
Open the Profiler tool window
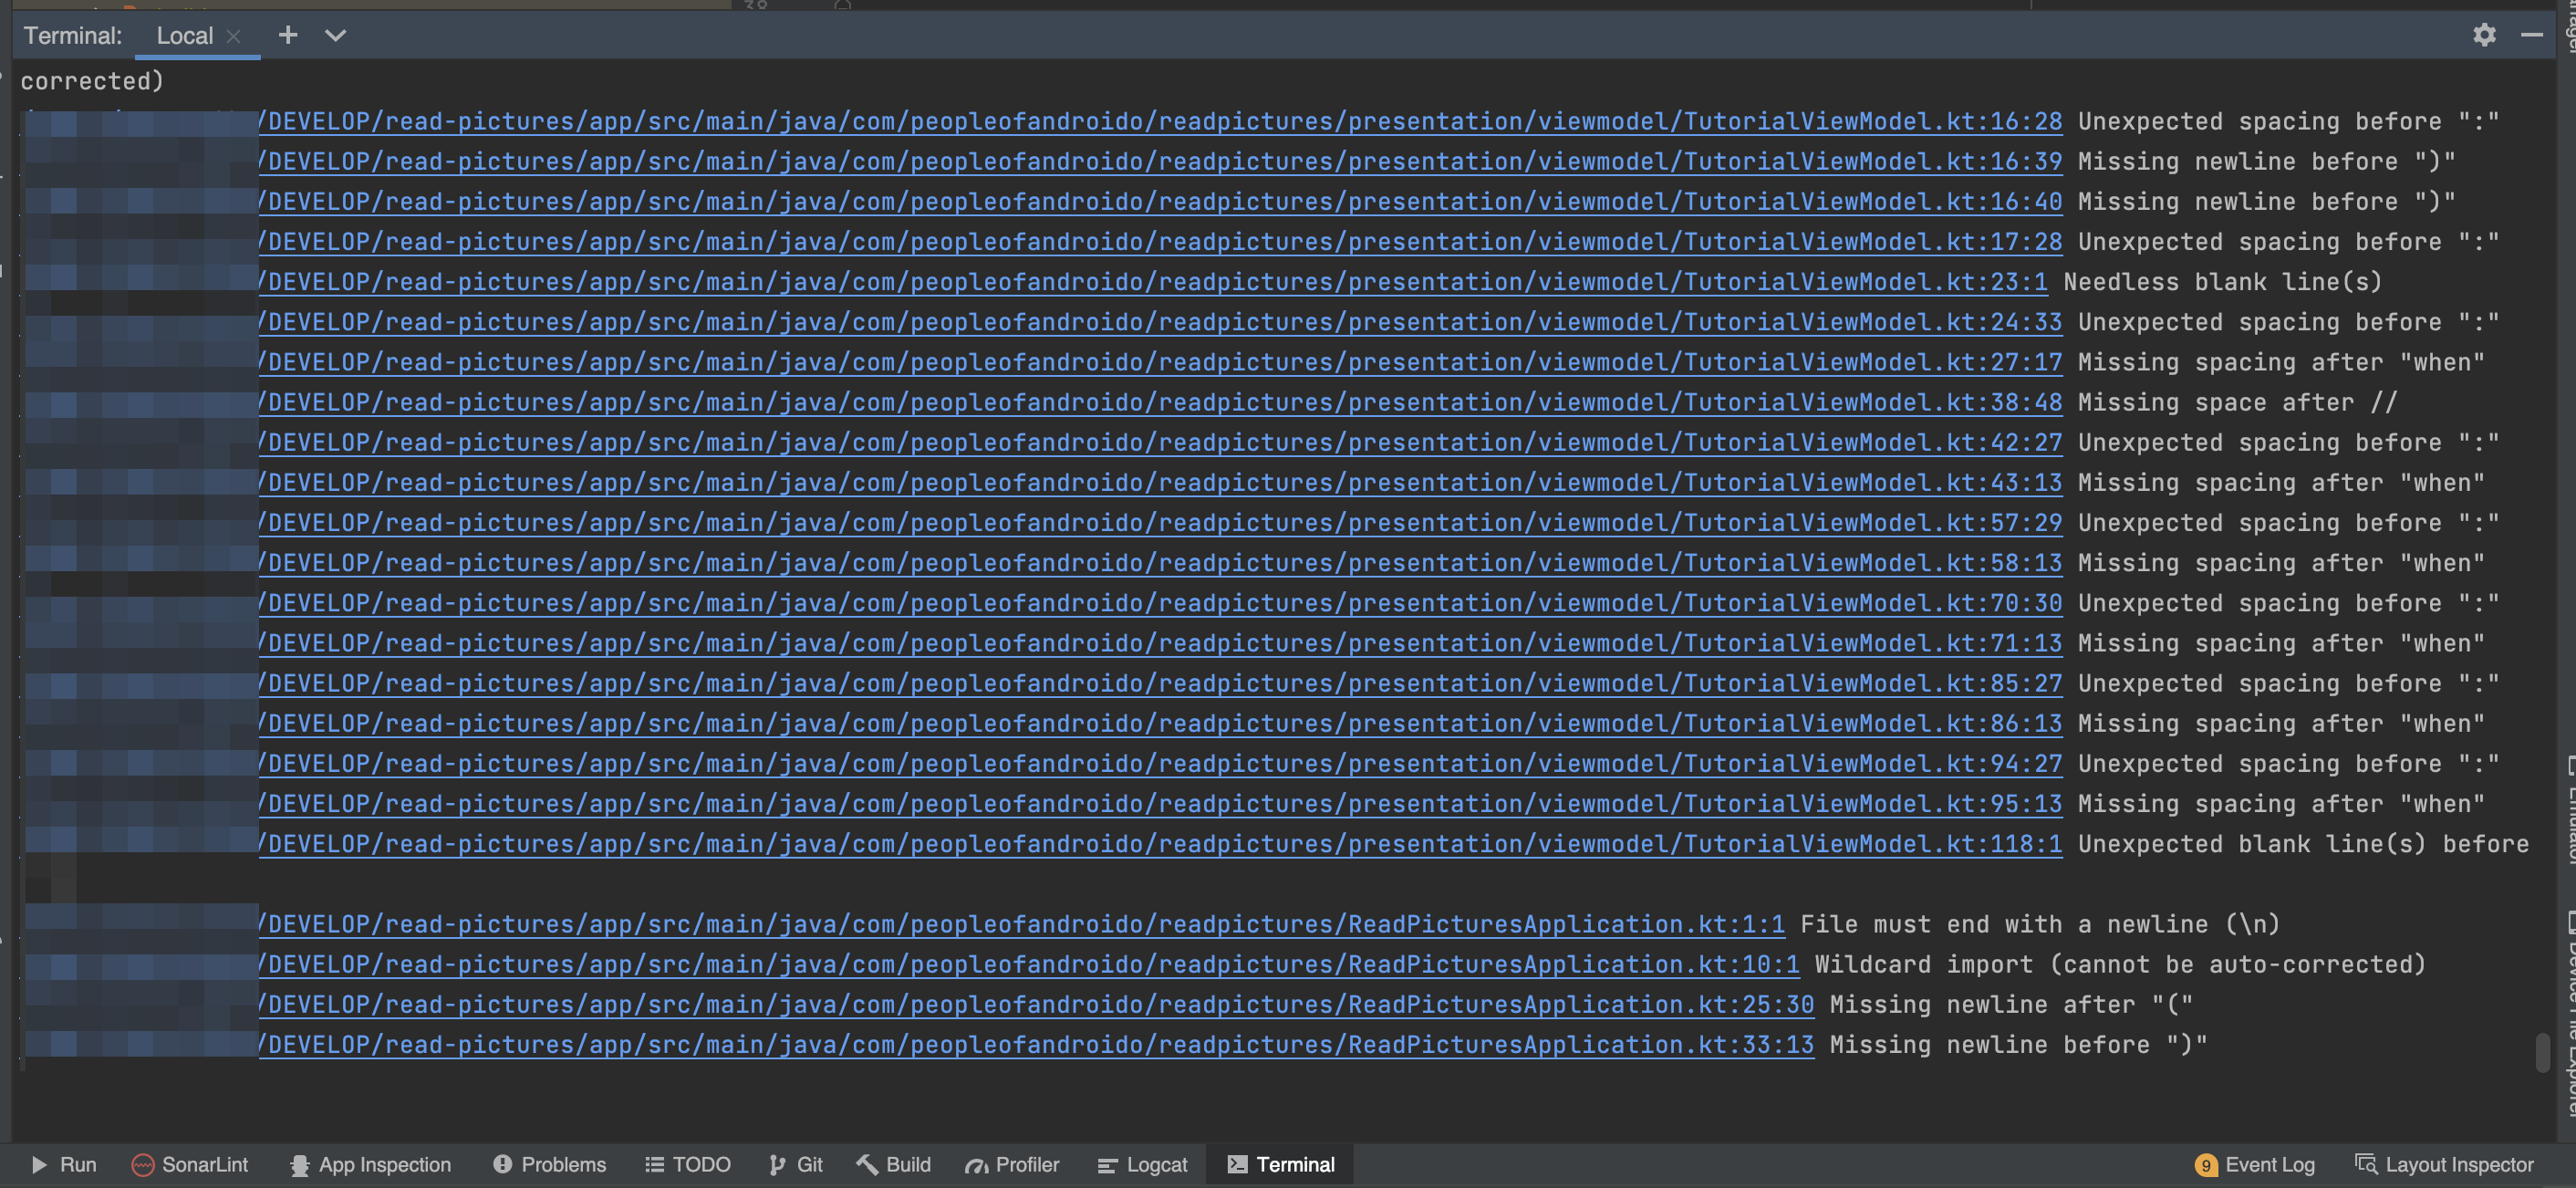click(1012, 1164)
